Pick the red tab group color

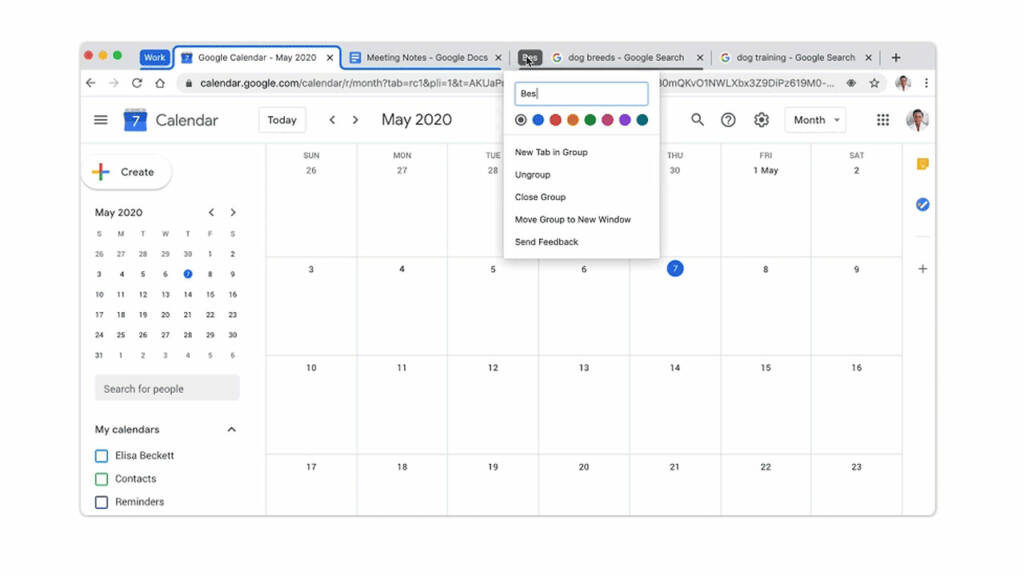[555, 120]
